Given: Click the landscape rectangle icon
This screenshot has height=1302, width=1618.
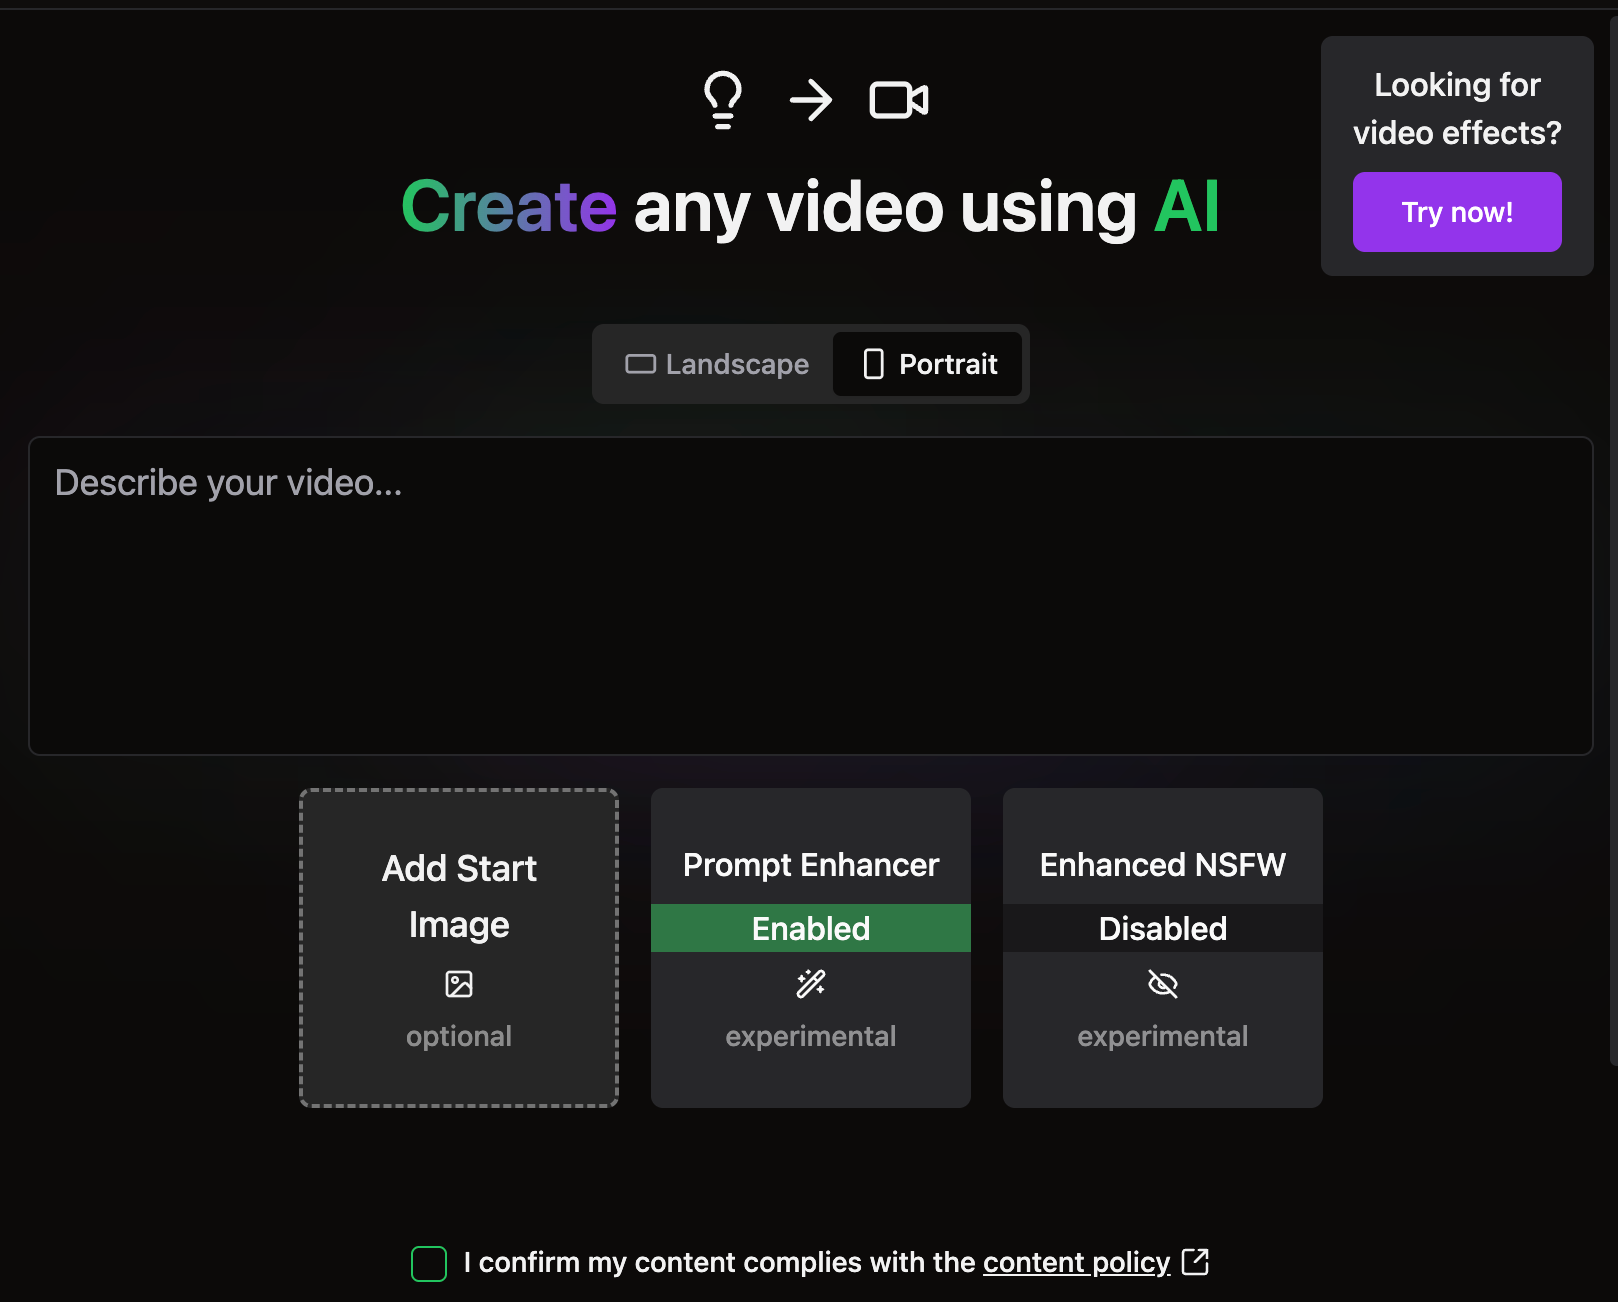Looking at the screenshot, I should (640, 364).
